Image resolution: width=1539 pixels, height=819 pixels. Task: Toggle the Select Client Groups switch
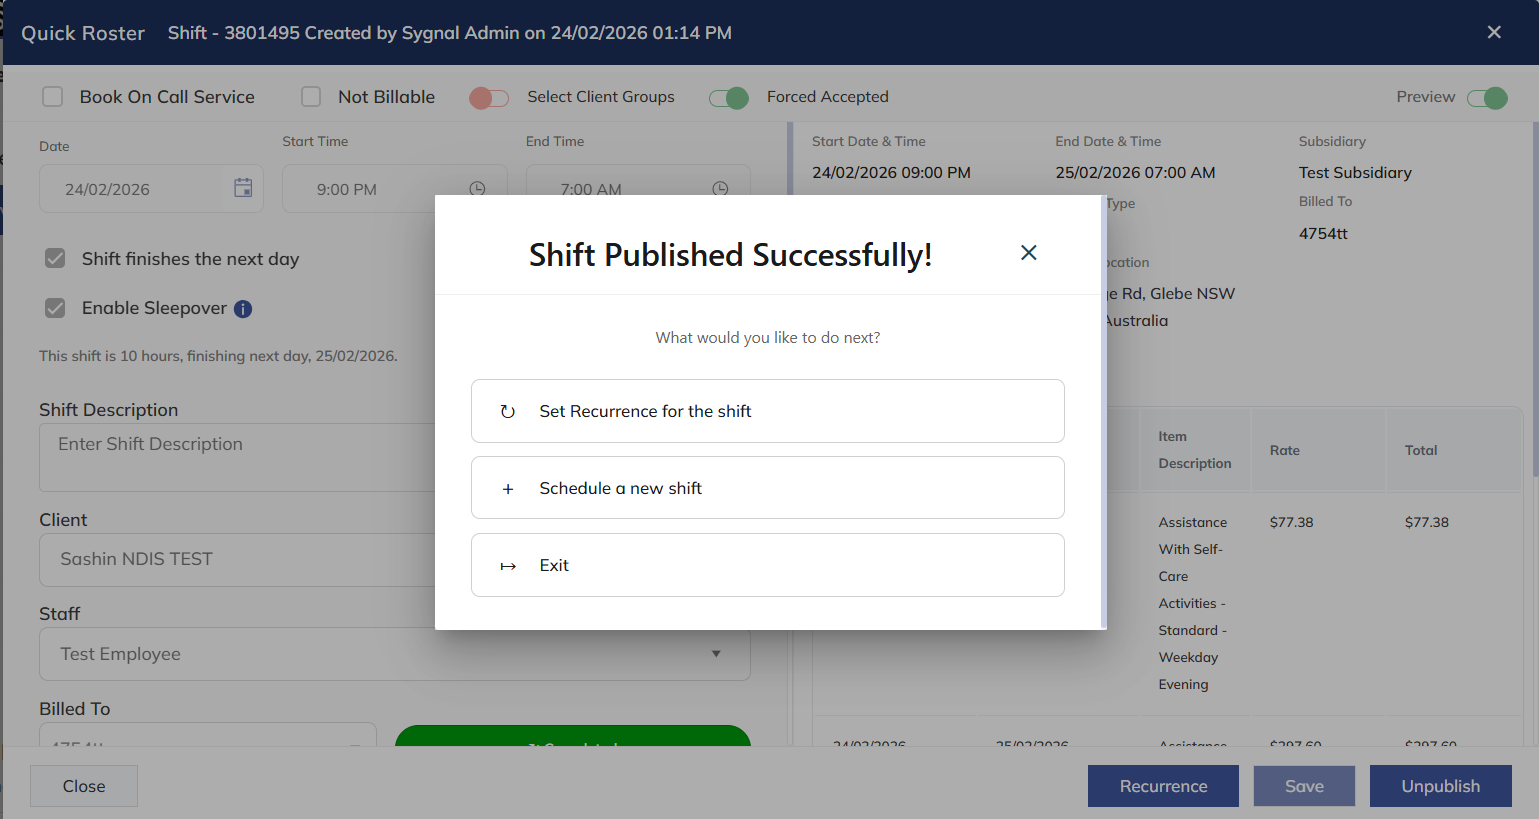pyautogui.click(x=489, y=97)
